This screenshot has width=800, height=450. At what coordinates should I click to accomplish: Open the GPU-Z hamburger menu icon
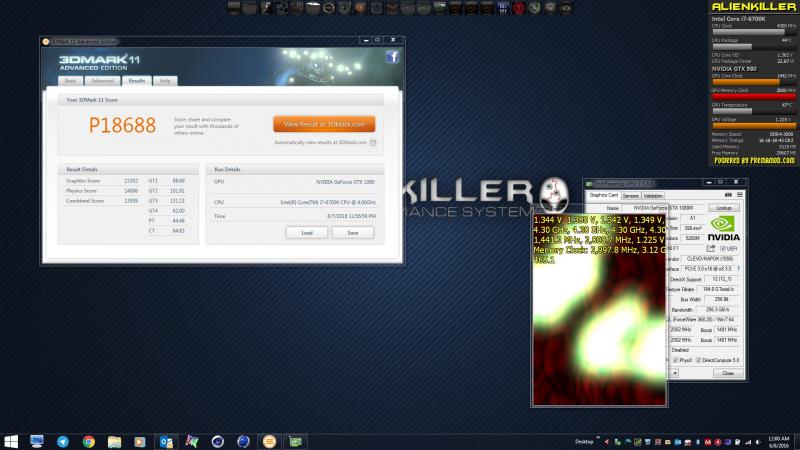point(739,195)
